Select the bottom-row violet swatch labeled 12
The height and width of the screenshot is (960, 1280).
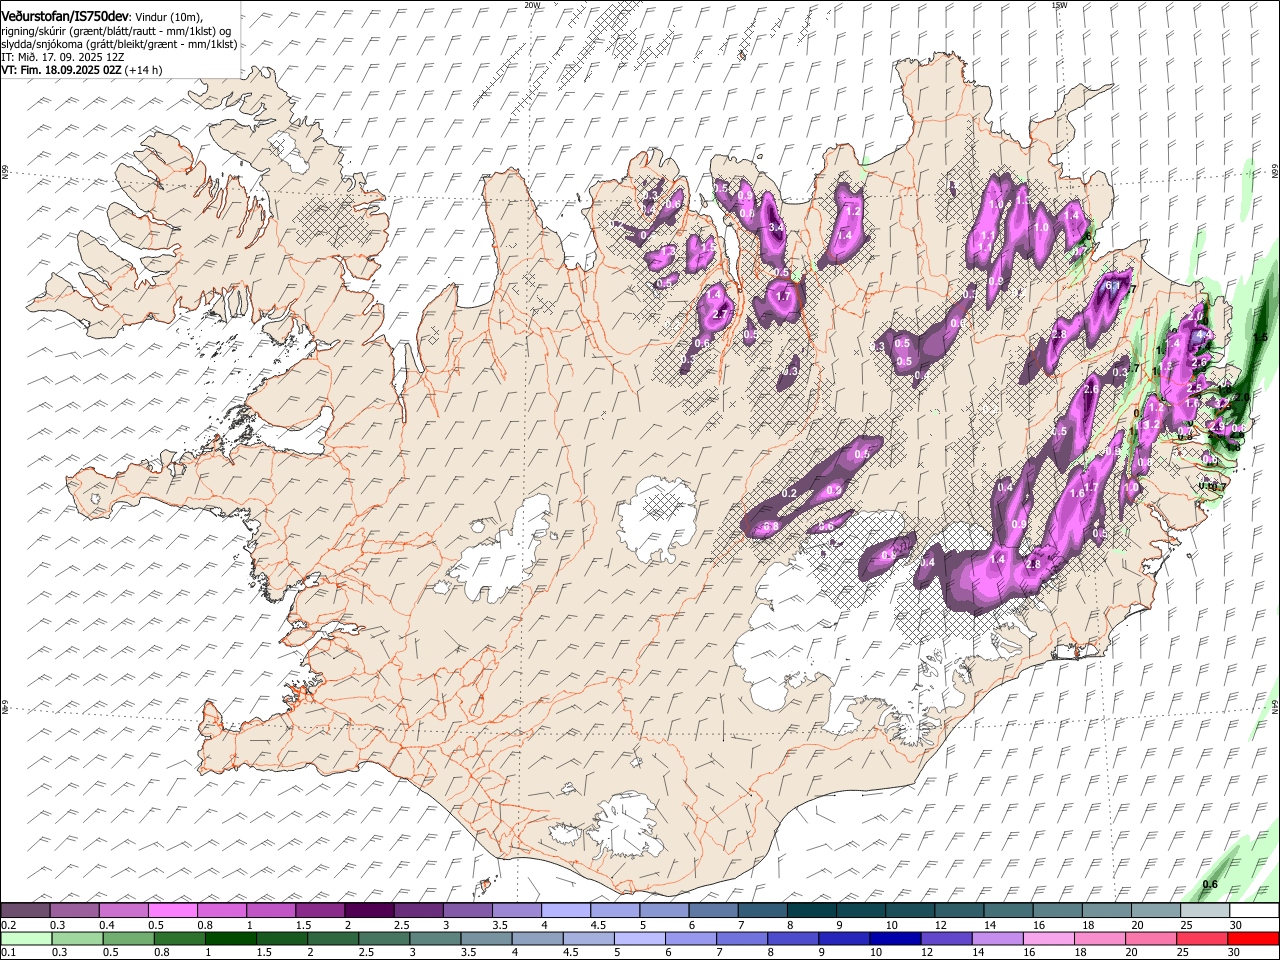coord(947,939)
